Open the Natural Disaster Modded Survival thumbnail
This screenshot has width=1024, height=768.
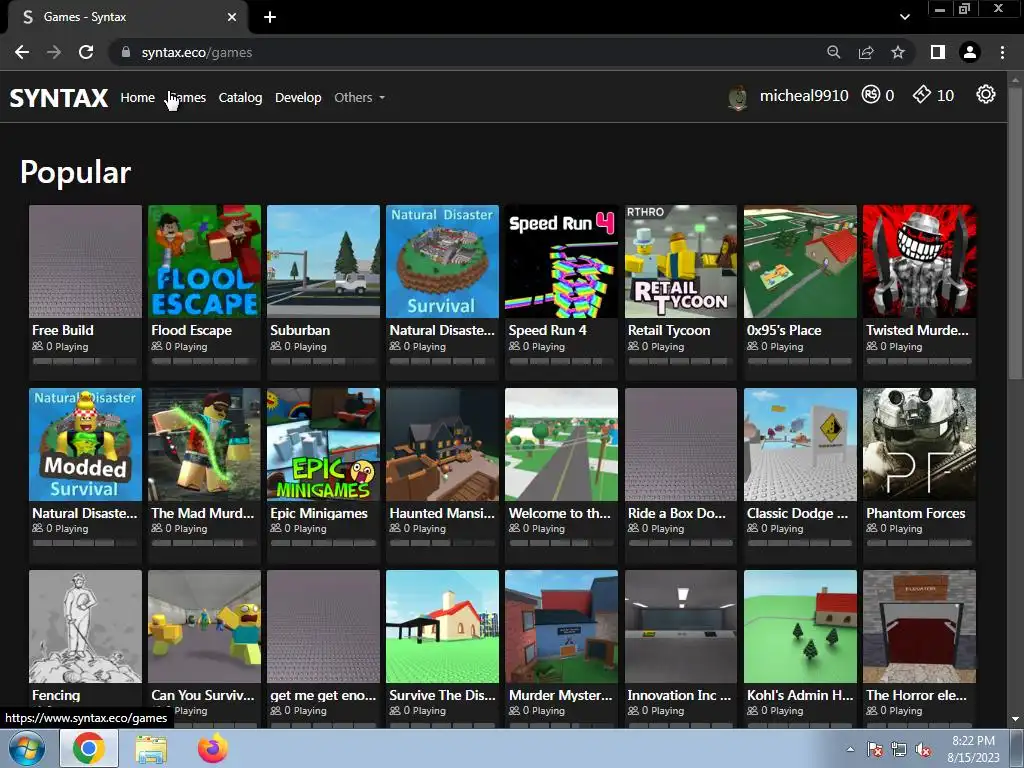[x=86, y=444]
